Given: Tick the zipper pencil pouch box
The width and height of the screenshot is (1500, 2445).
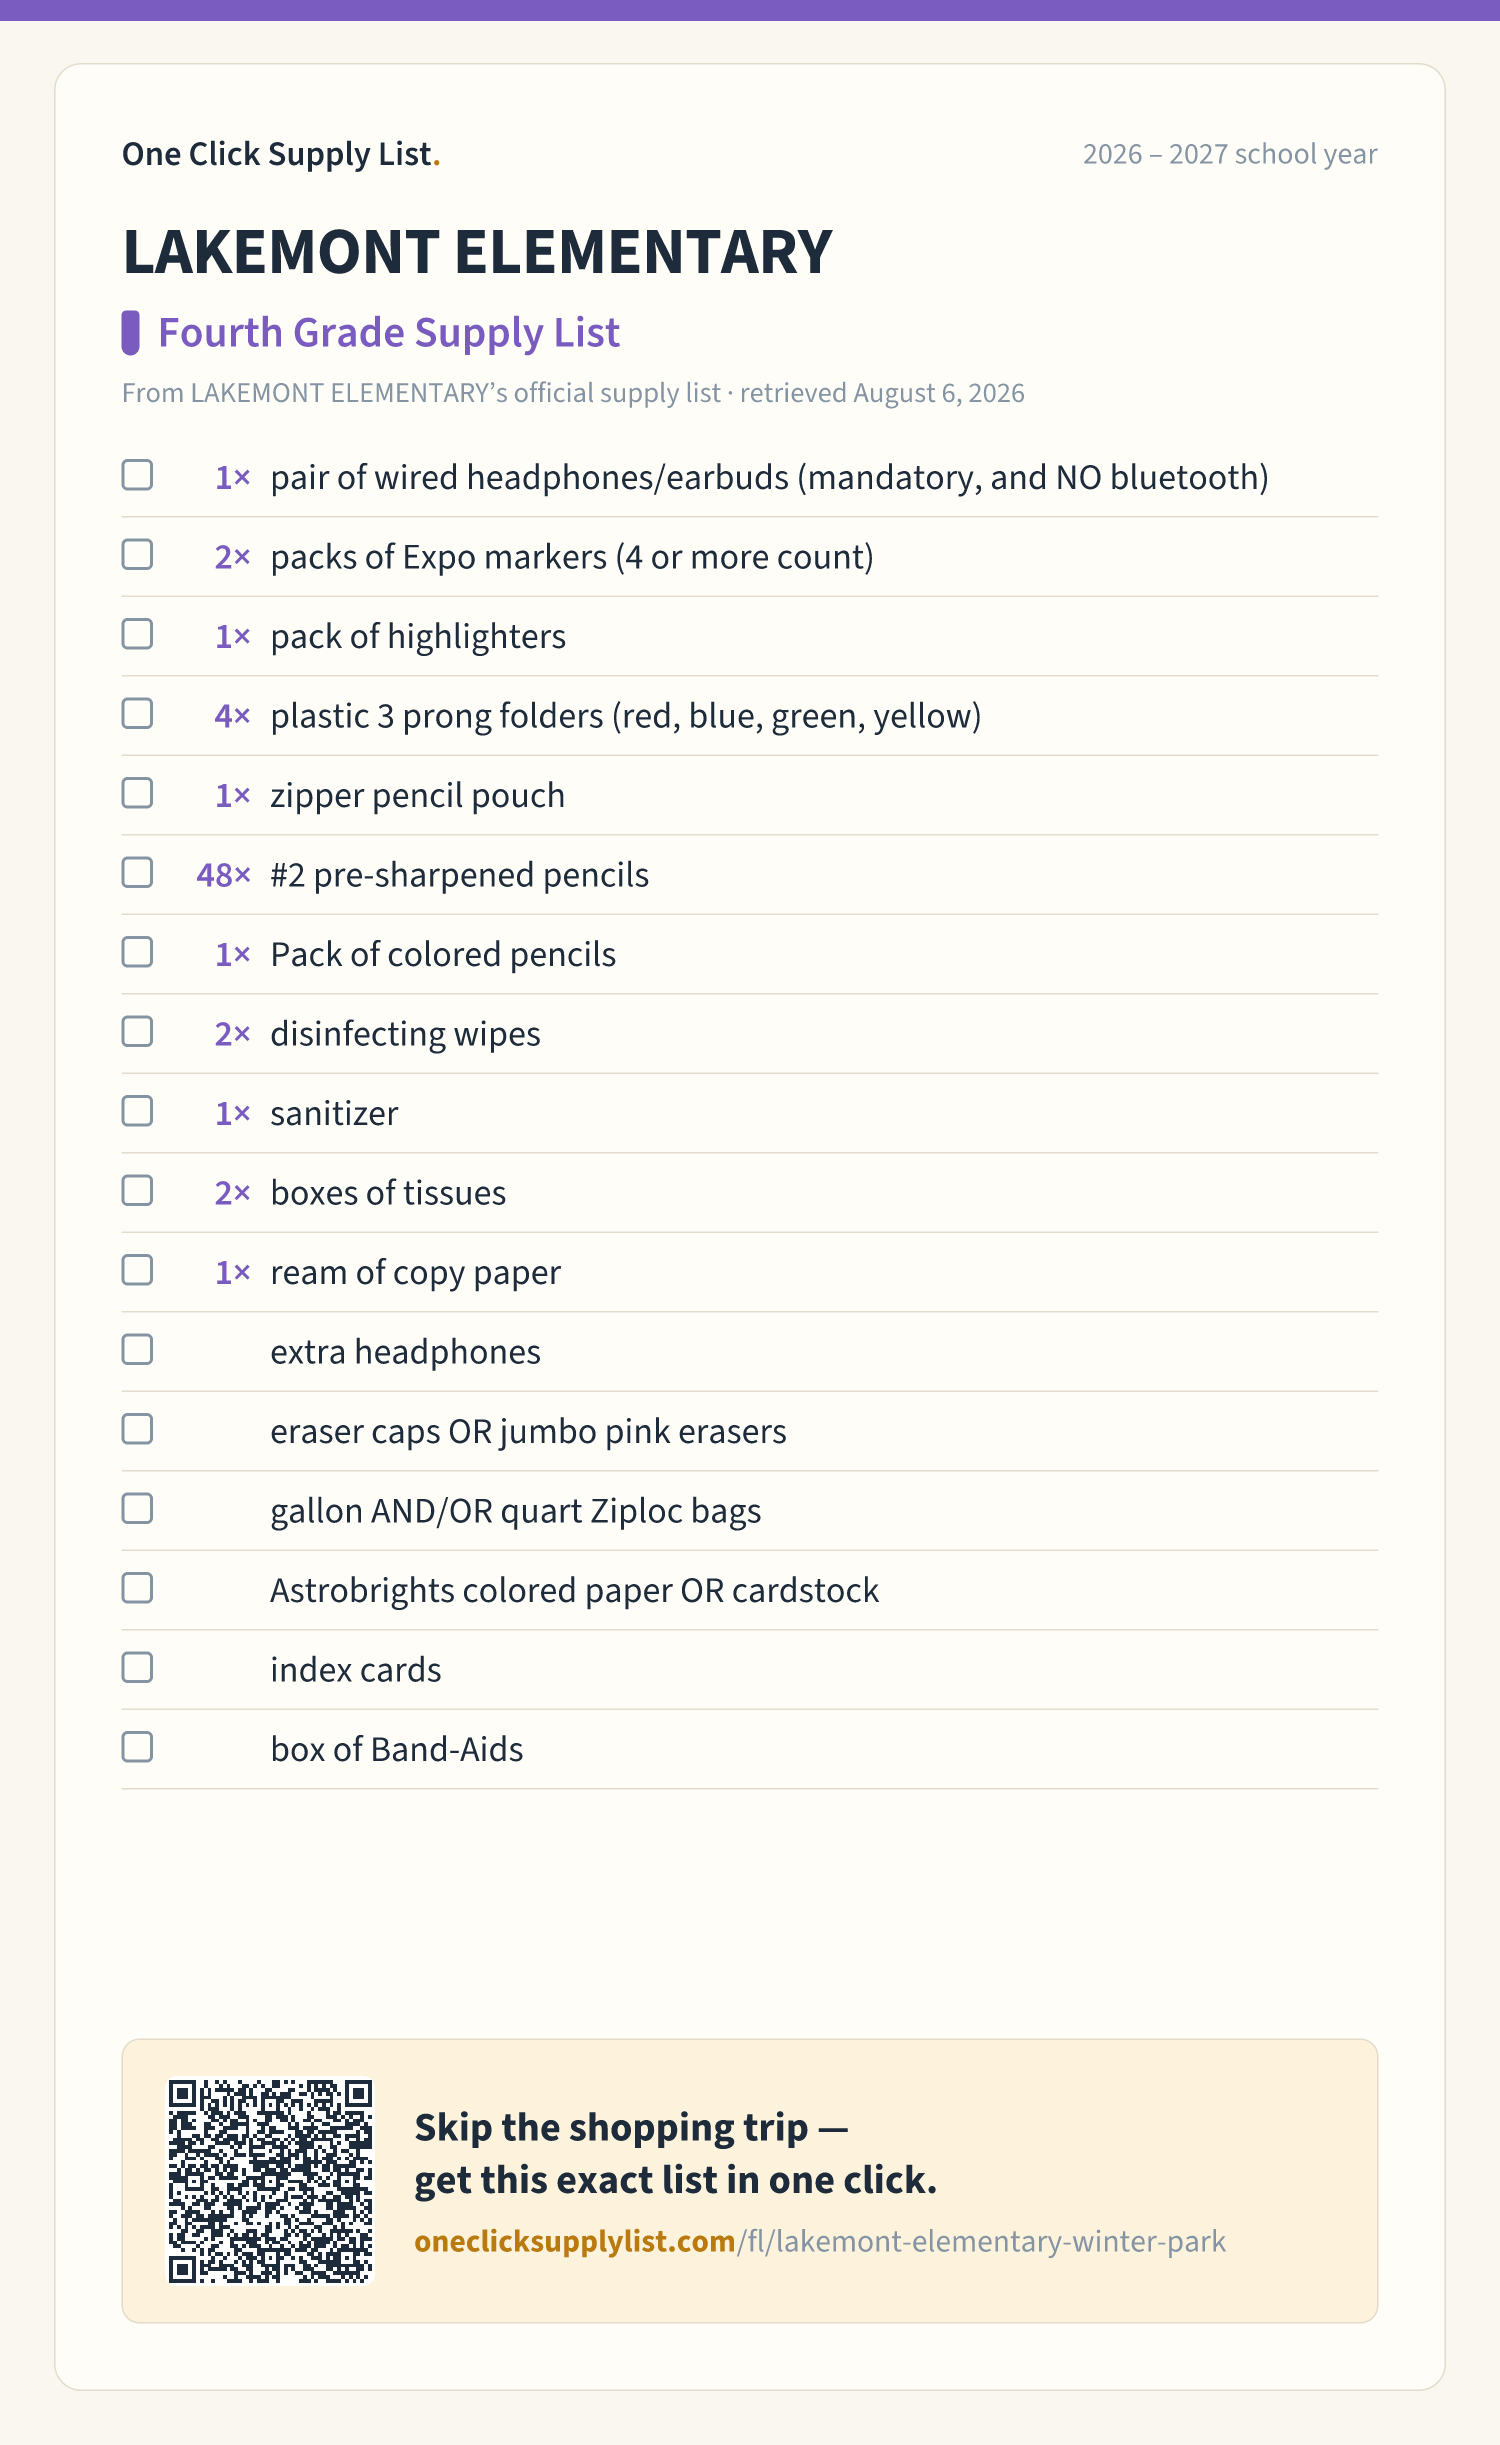Looking at the screenshot, I should (x=137, y=793).
